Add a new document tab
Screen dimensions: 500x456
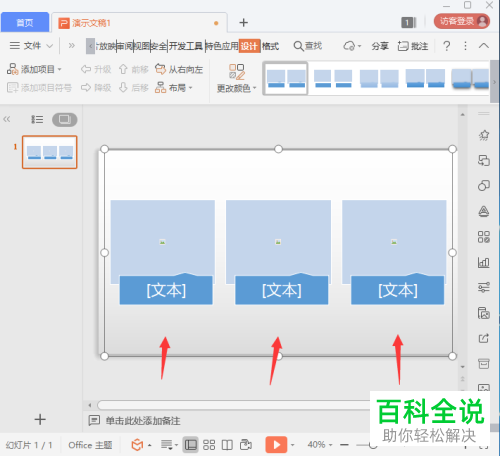[244, 22]
